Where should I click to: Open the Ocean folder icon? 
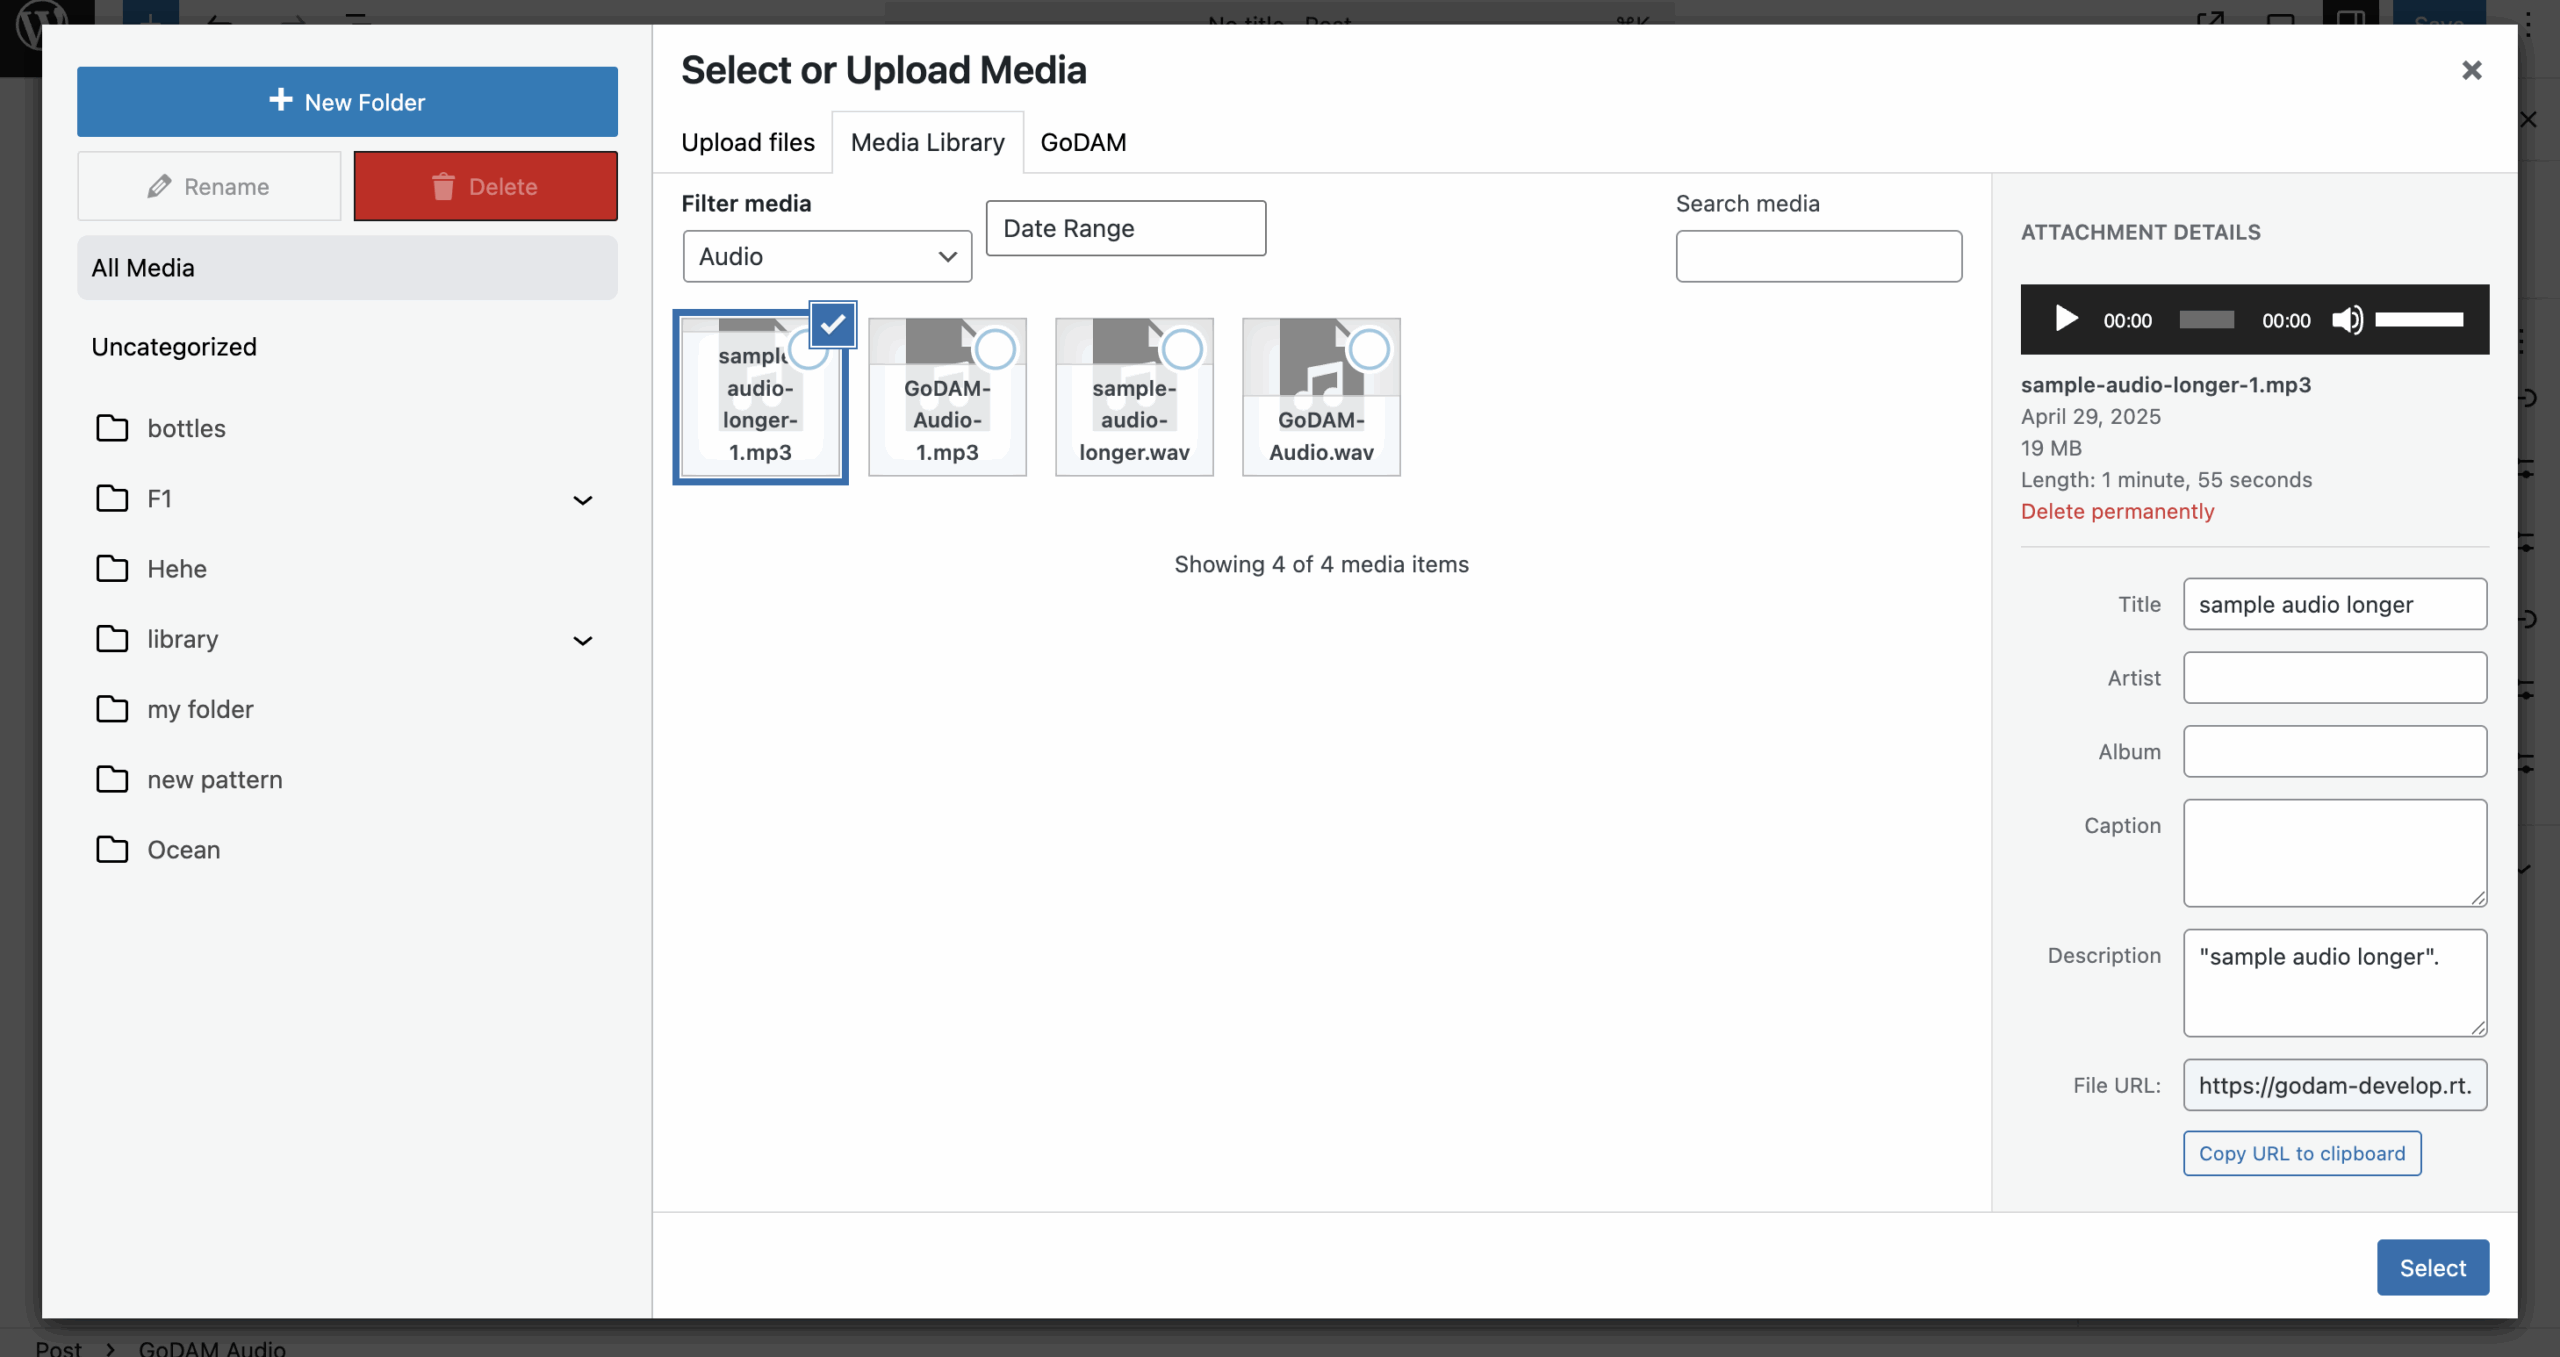click(112, 849)
